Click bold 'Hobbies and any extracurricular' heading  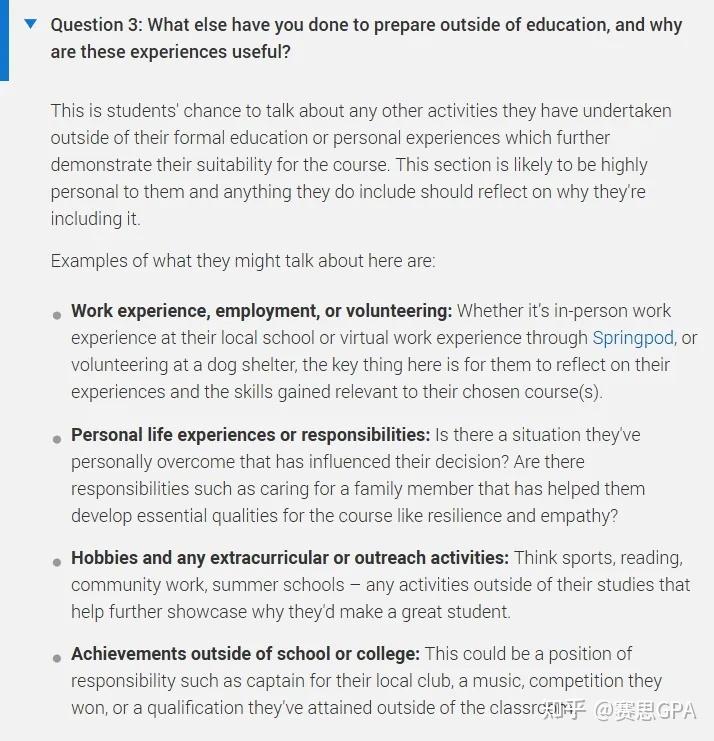tap(290, 558)
